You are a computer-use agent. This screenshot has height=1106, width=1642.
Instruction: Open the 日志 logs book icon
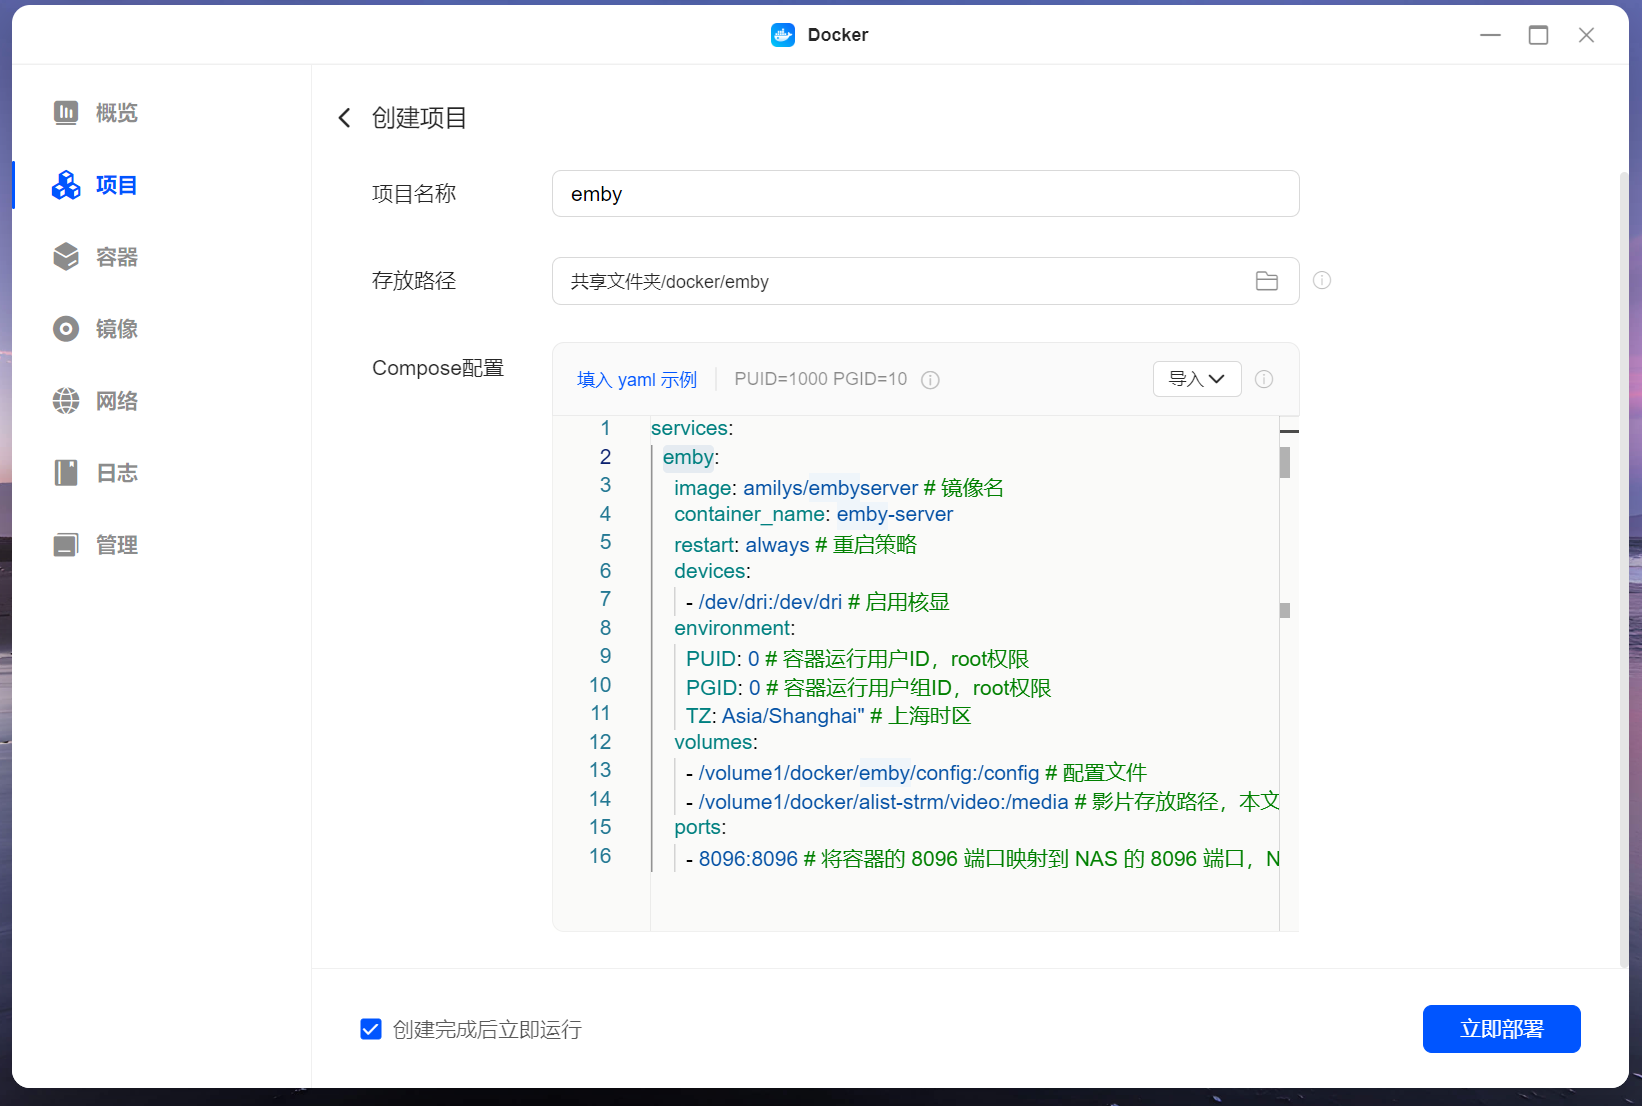(x=66, y=473)
